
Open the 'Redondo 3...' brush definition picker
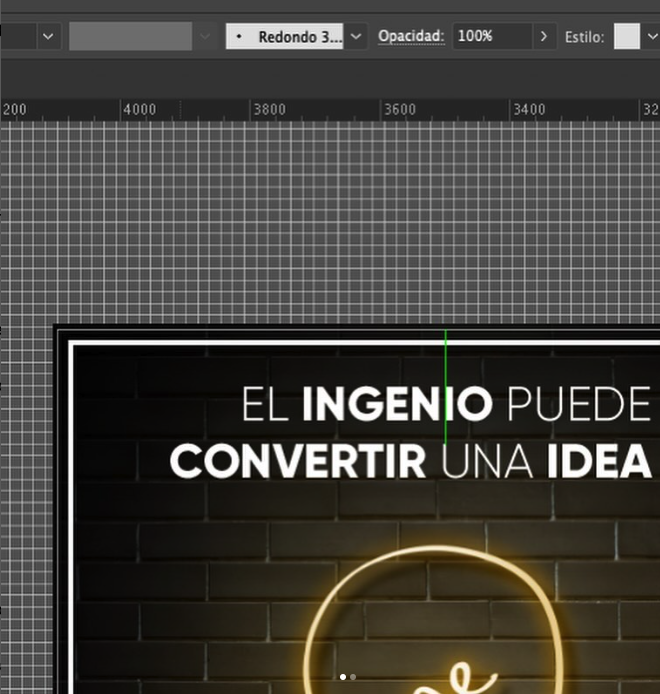pyautogui.click(x=285, y=37)
